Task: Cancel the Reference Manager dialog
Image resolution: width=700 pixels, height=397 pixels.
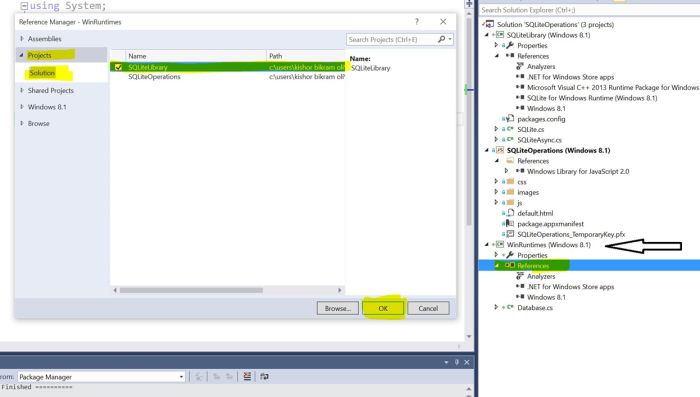Action: coord(428,308)
